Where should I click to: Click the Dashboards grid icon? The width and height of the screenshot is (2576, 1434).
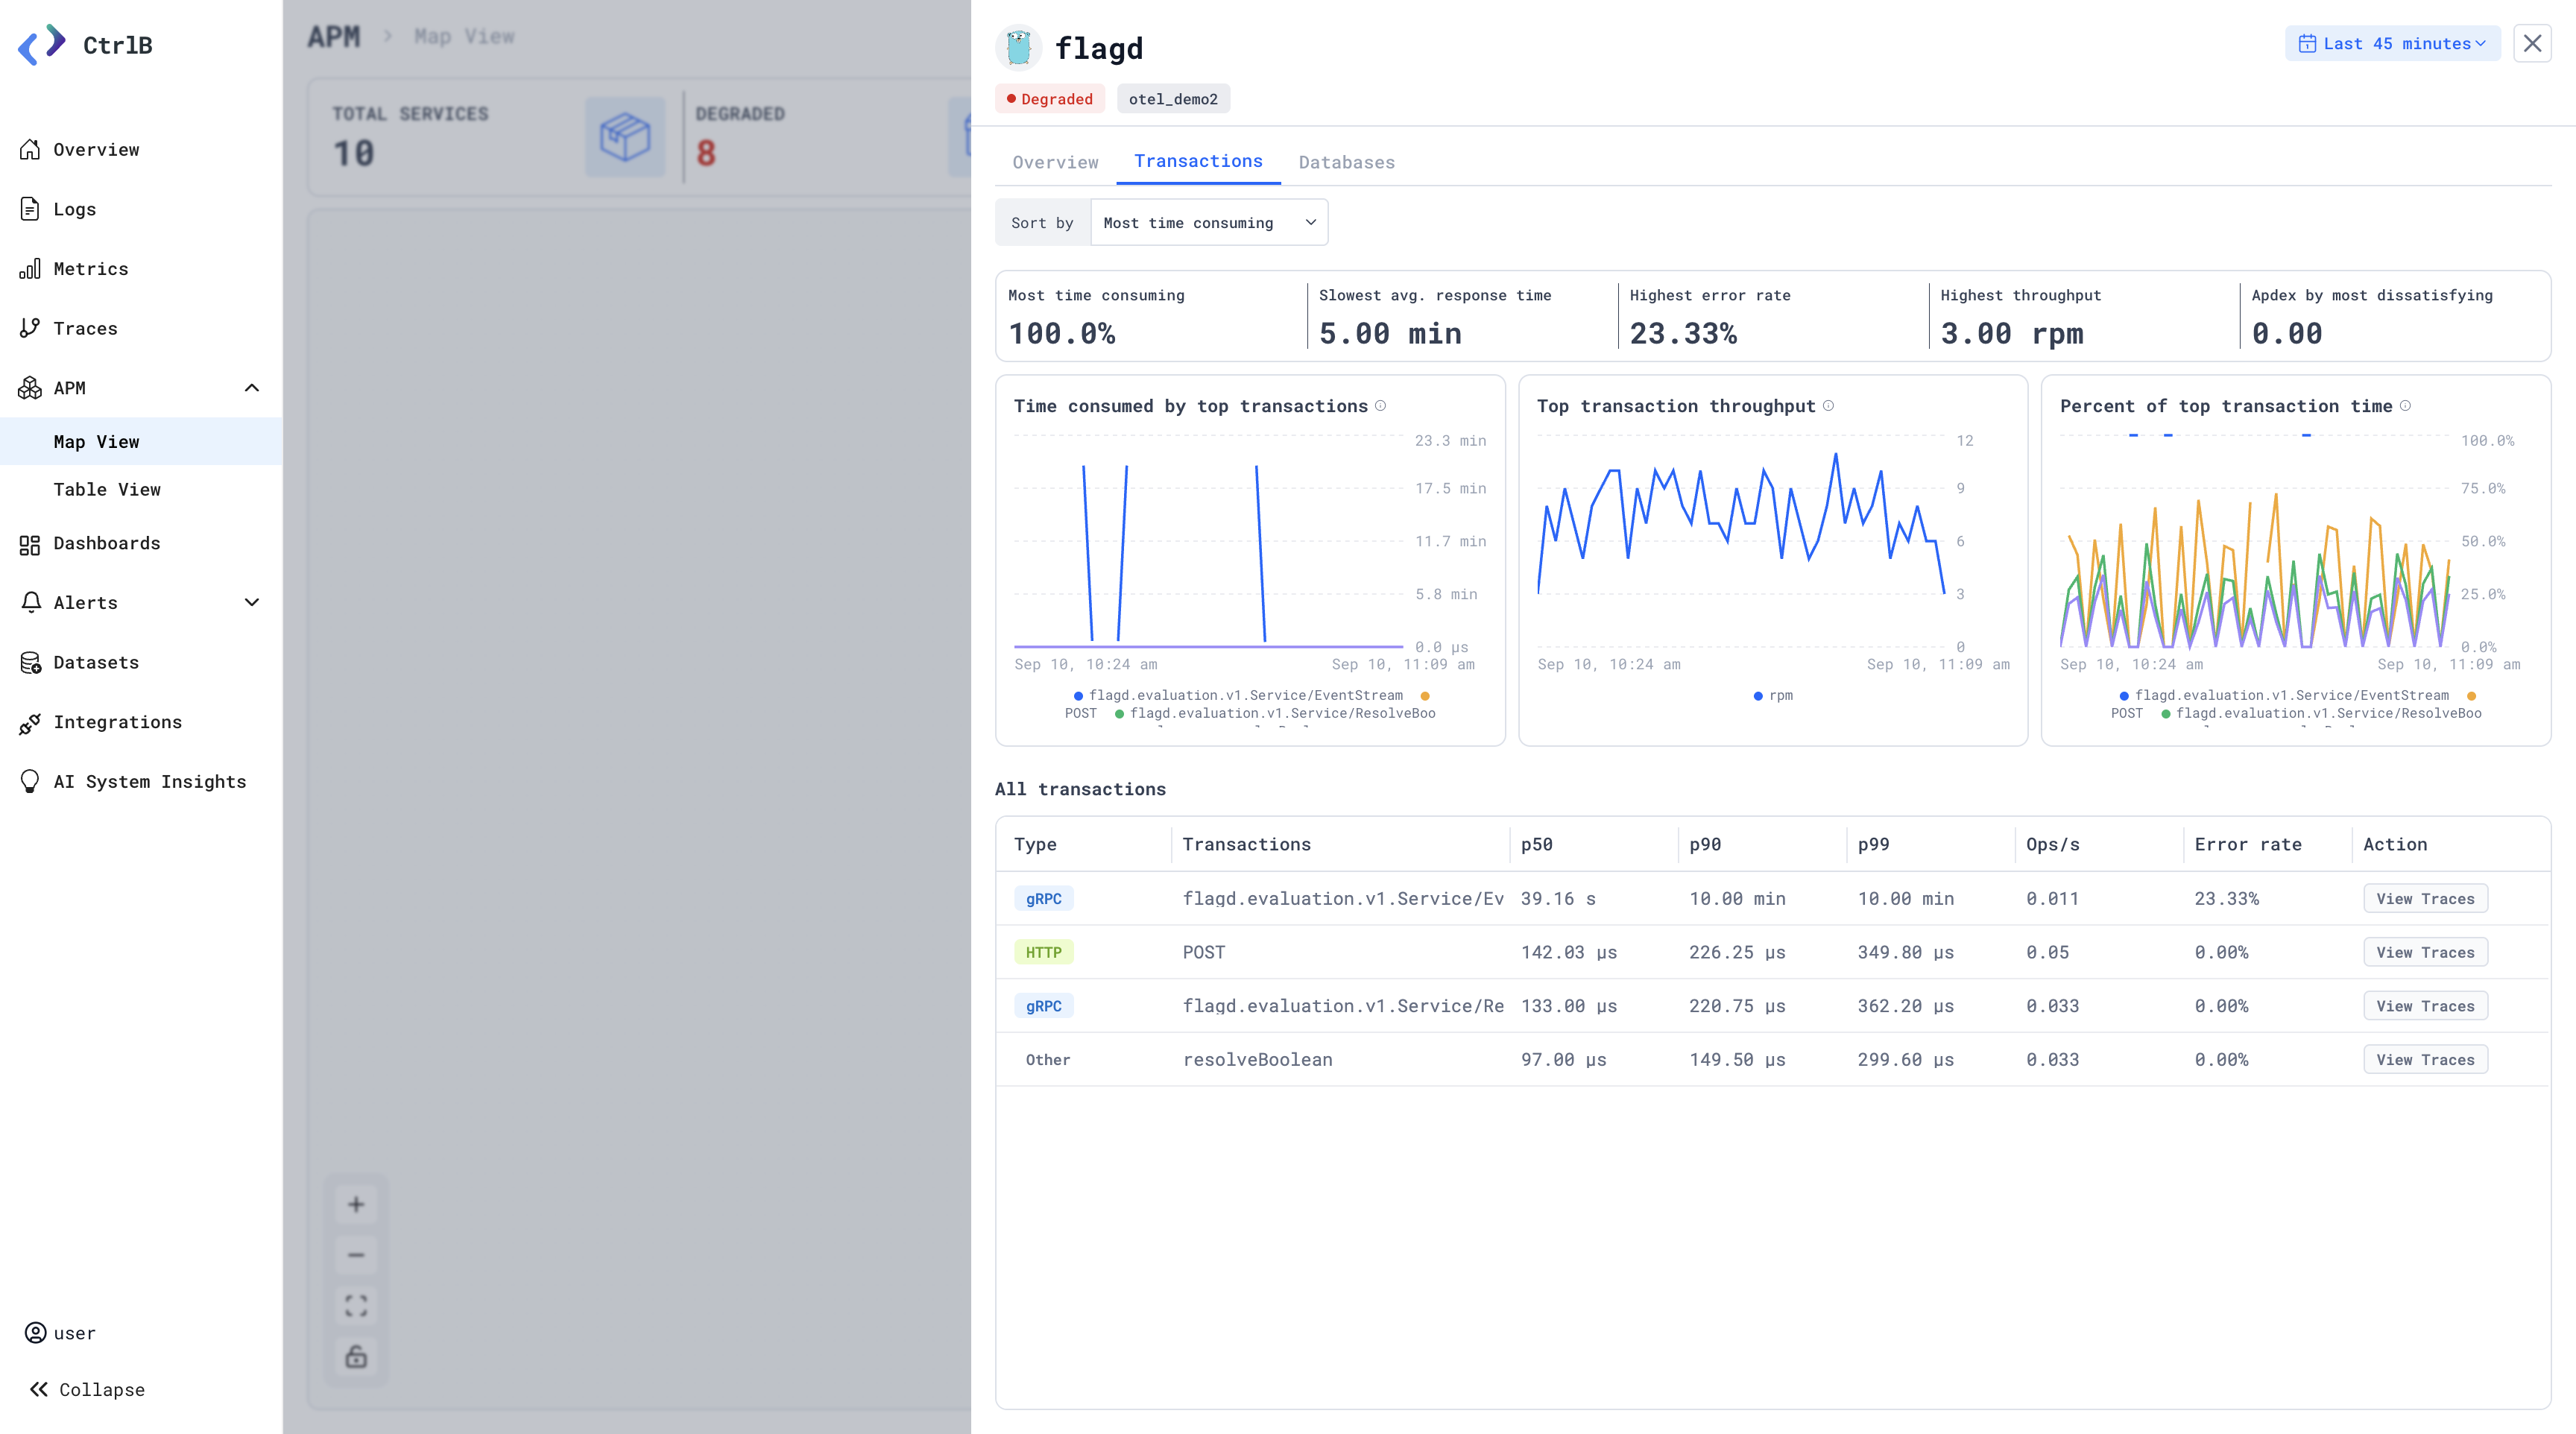(30, 544)
